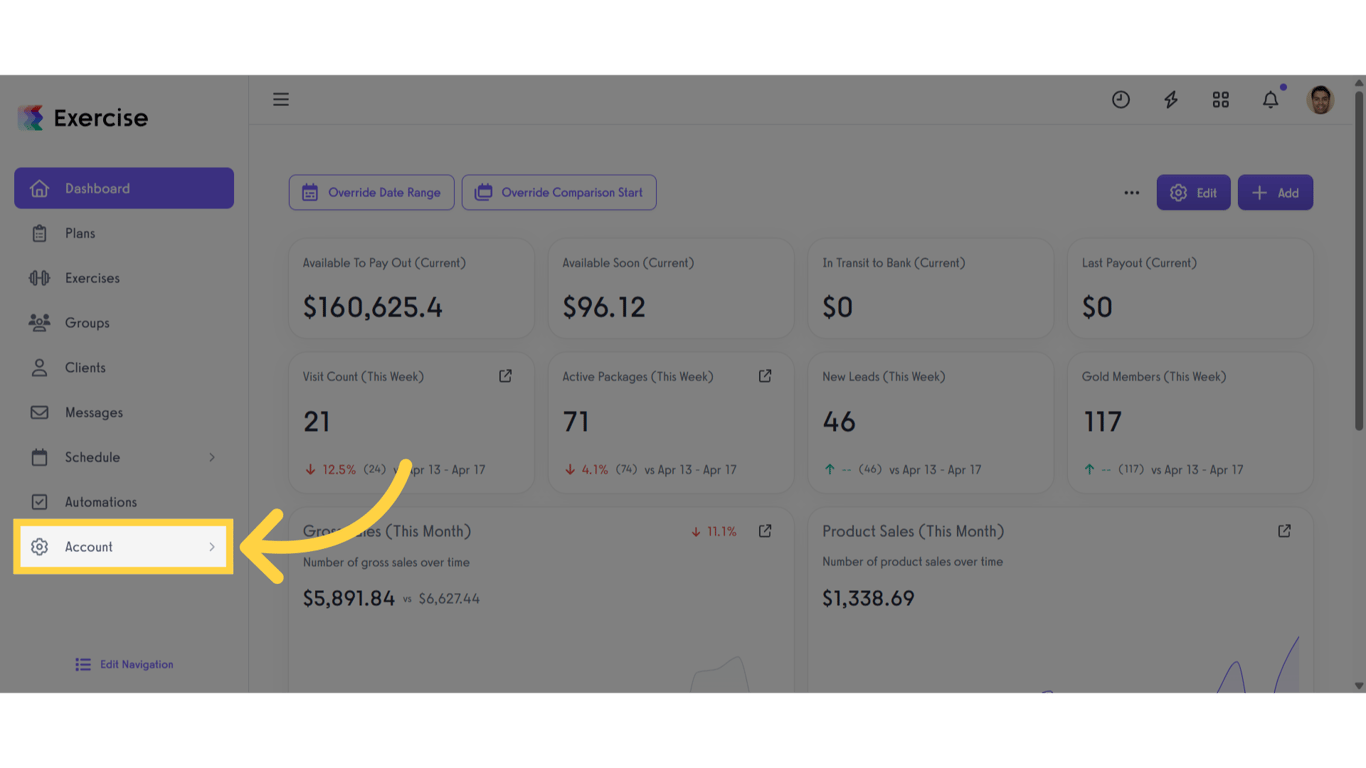Click the user profile avatar

click(x=1320, y=99)
